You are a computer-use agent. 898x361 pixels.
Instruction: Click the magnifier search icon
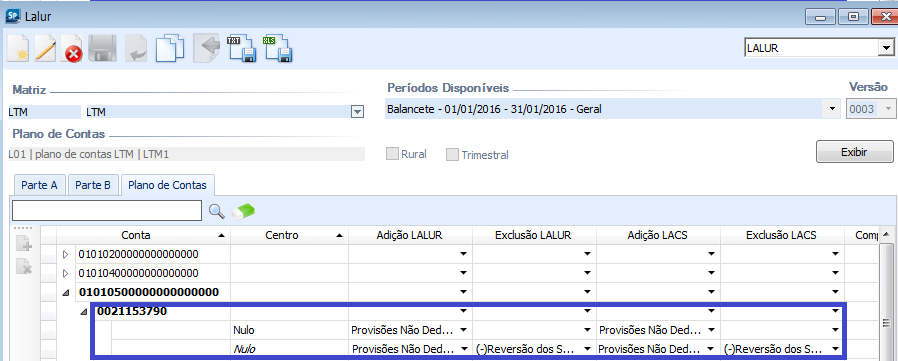coord(216,211)
